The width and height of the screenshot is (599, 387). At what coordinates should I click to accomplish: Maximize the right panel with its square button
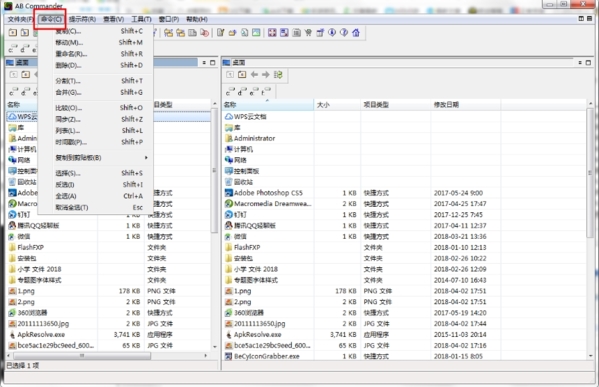click(588, 62)
